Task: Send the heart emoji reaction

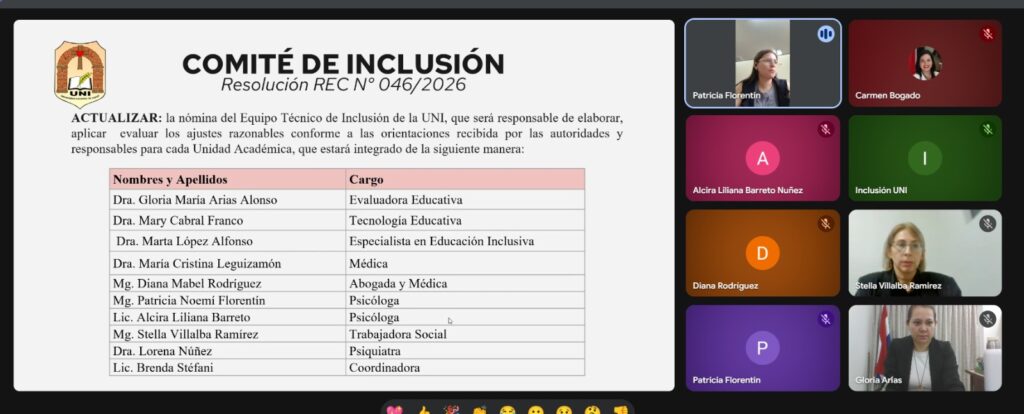Action: pyautogui.click(x=395, y=410)
